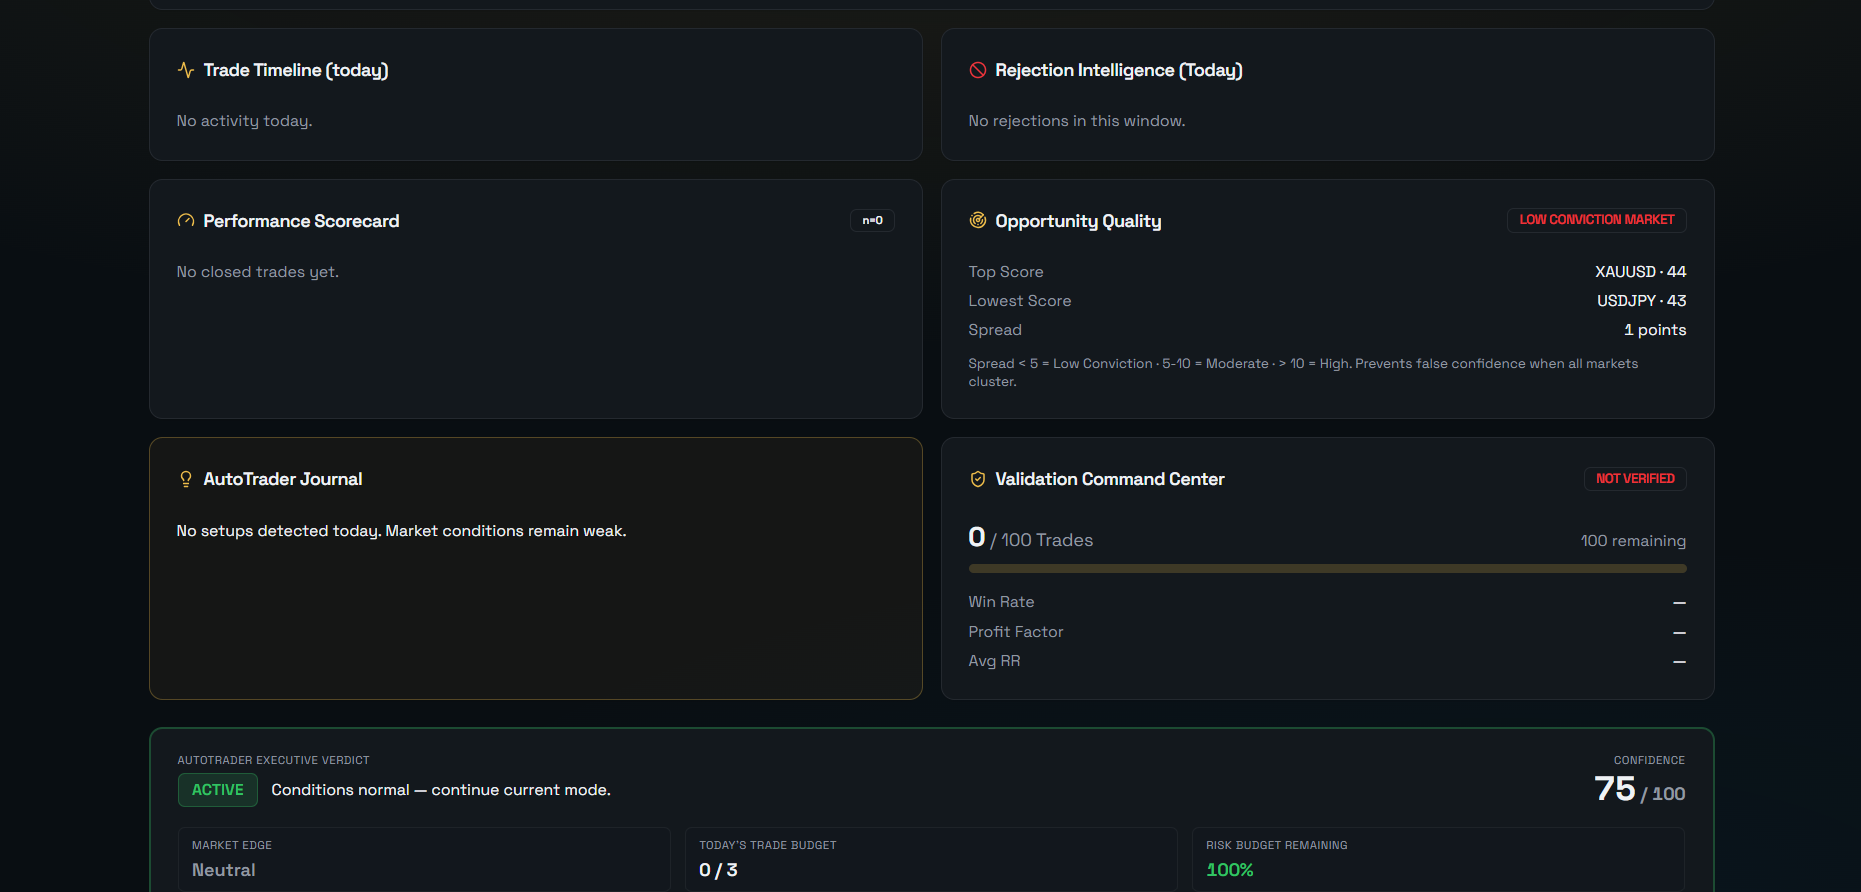Click the Trade Timeline pulse icon
The image size is (1861, 892).
(x=186, y=70)
